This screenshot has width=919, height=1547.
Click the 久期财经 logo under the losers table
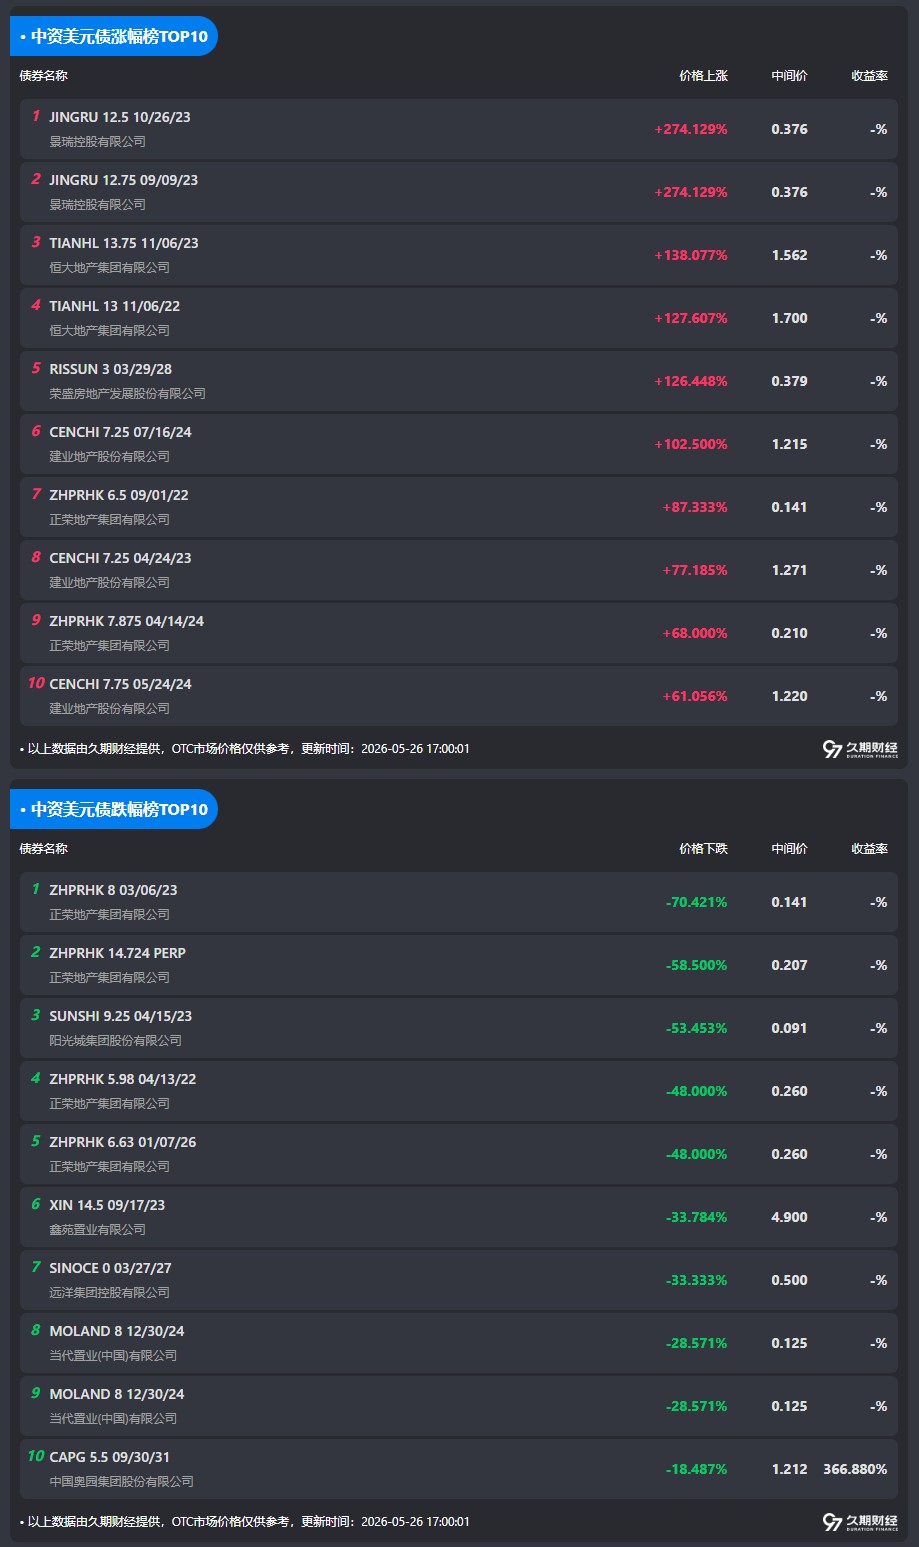click(x=860, y=1522)
